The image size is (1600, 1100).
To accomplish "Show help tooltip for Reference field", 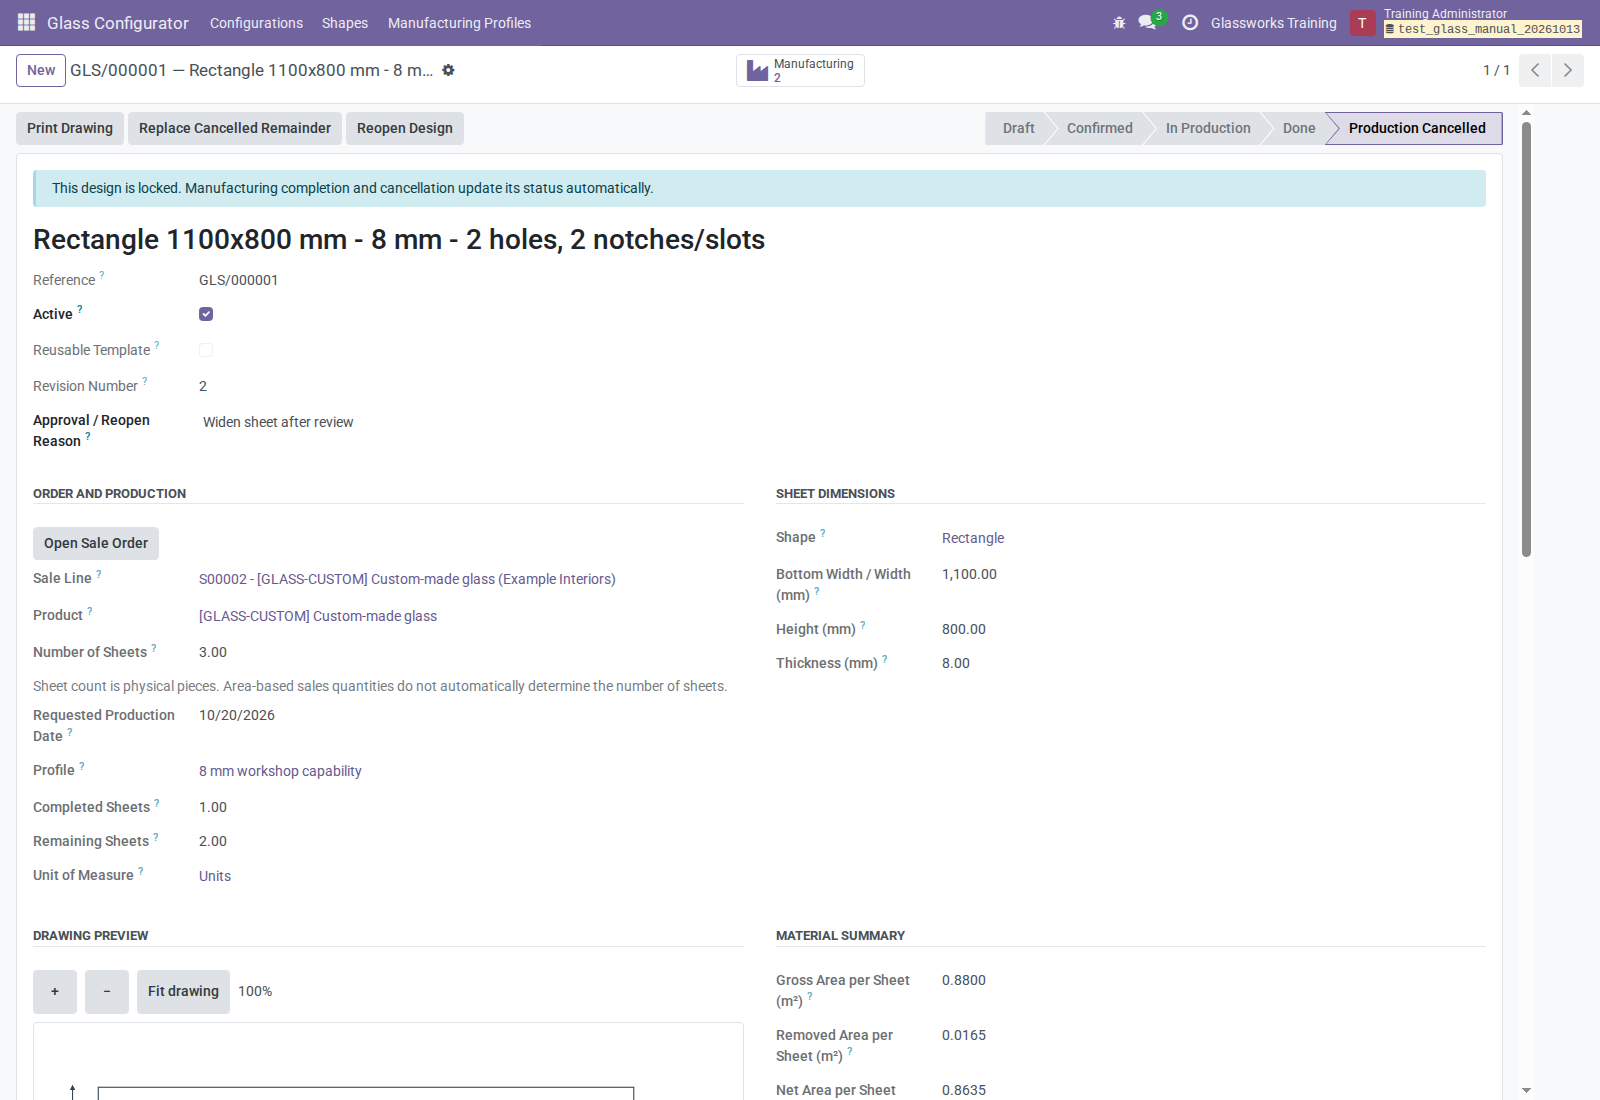I will [102, 274].
